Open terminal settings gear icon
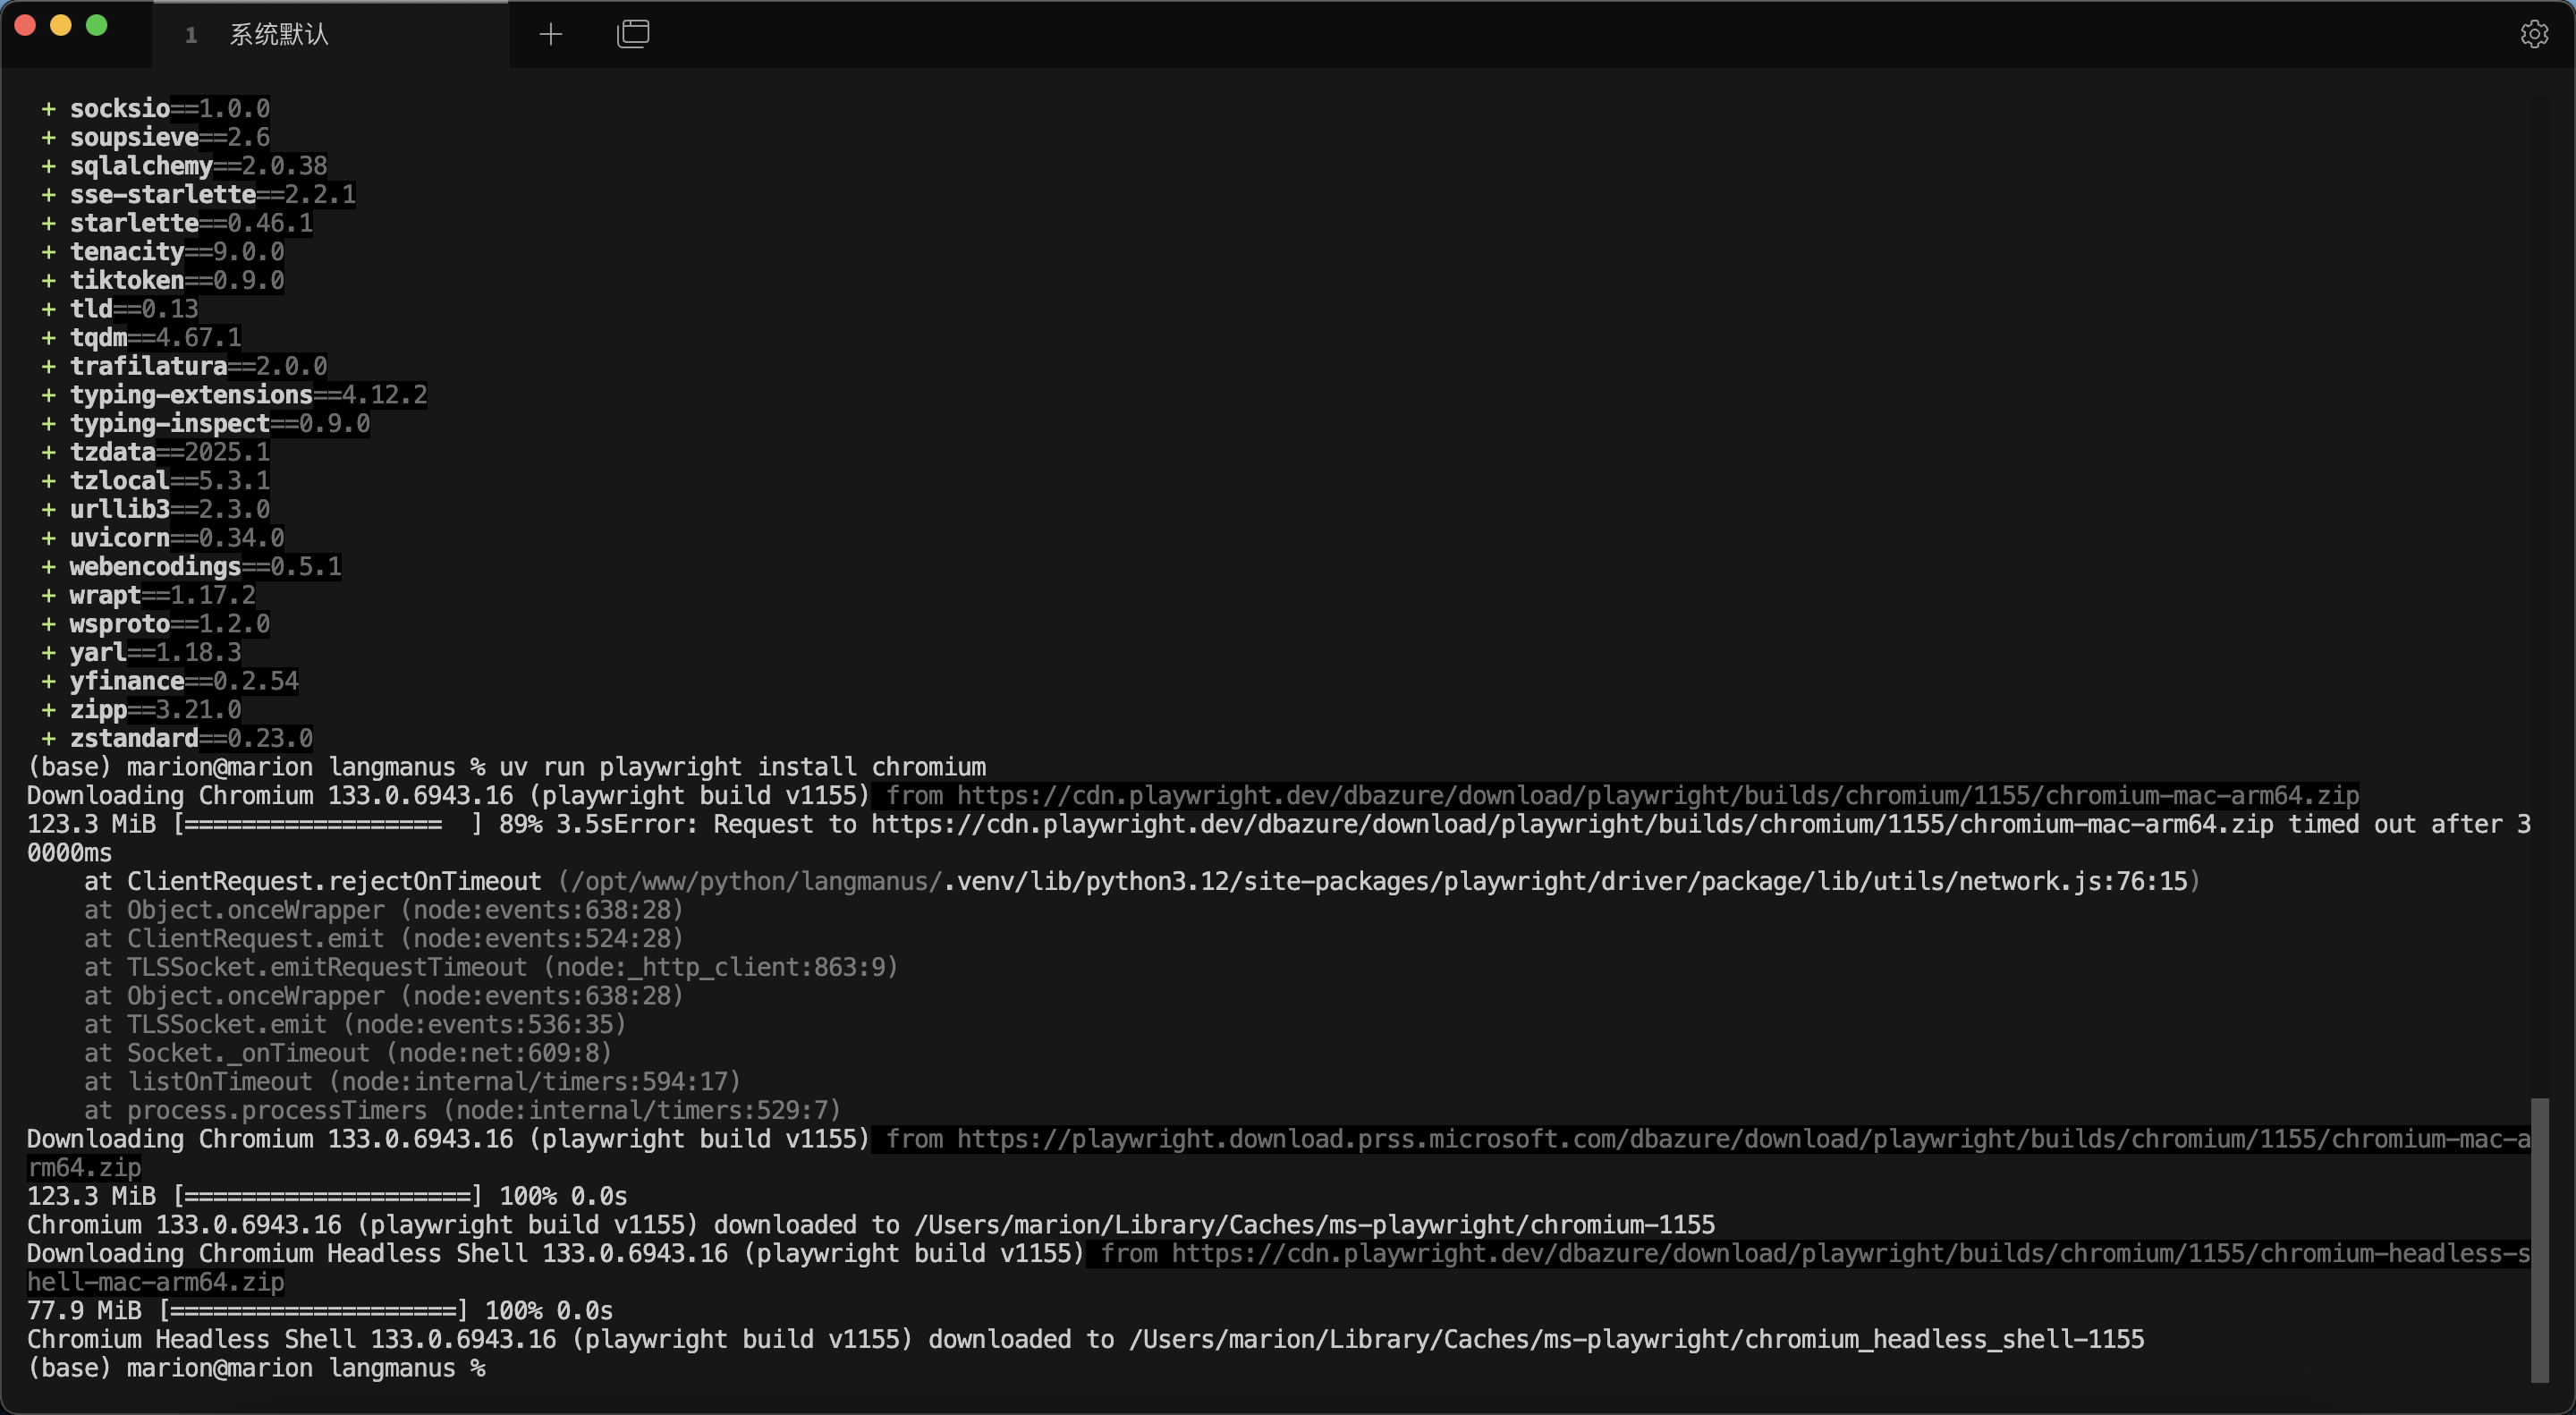Image resolution: width=2576 pixels, height=1415 pixels. coord(2533,35)
